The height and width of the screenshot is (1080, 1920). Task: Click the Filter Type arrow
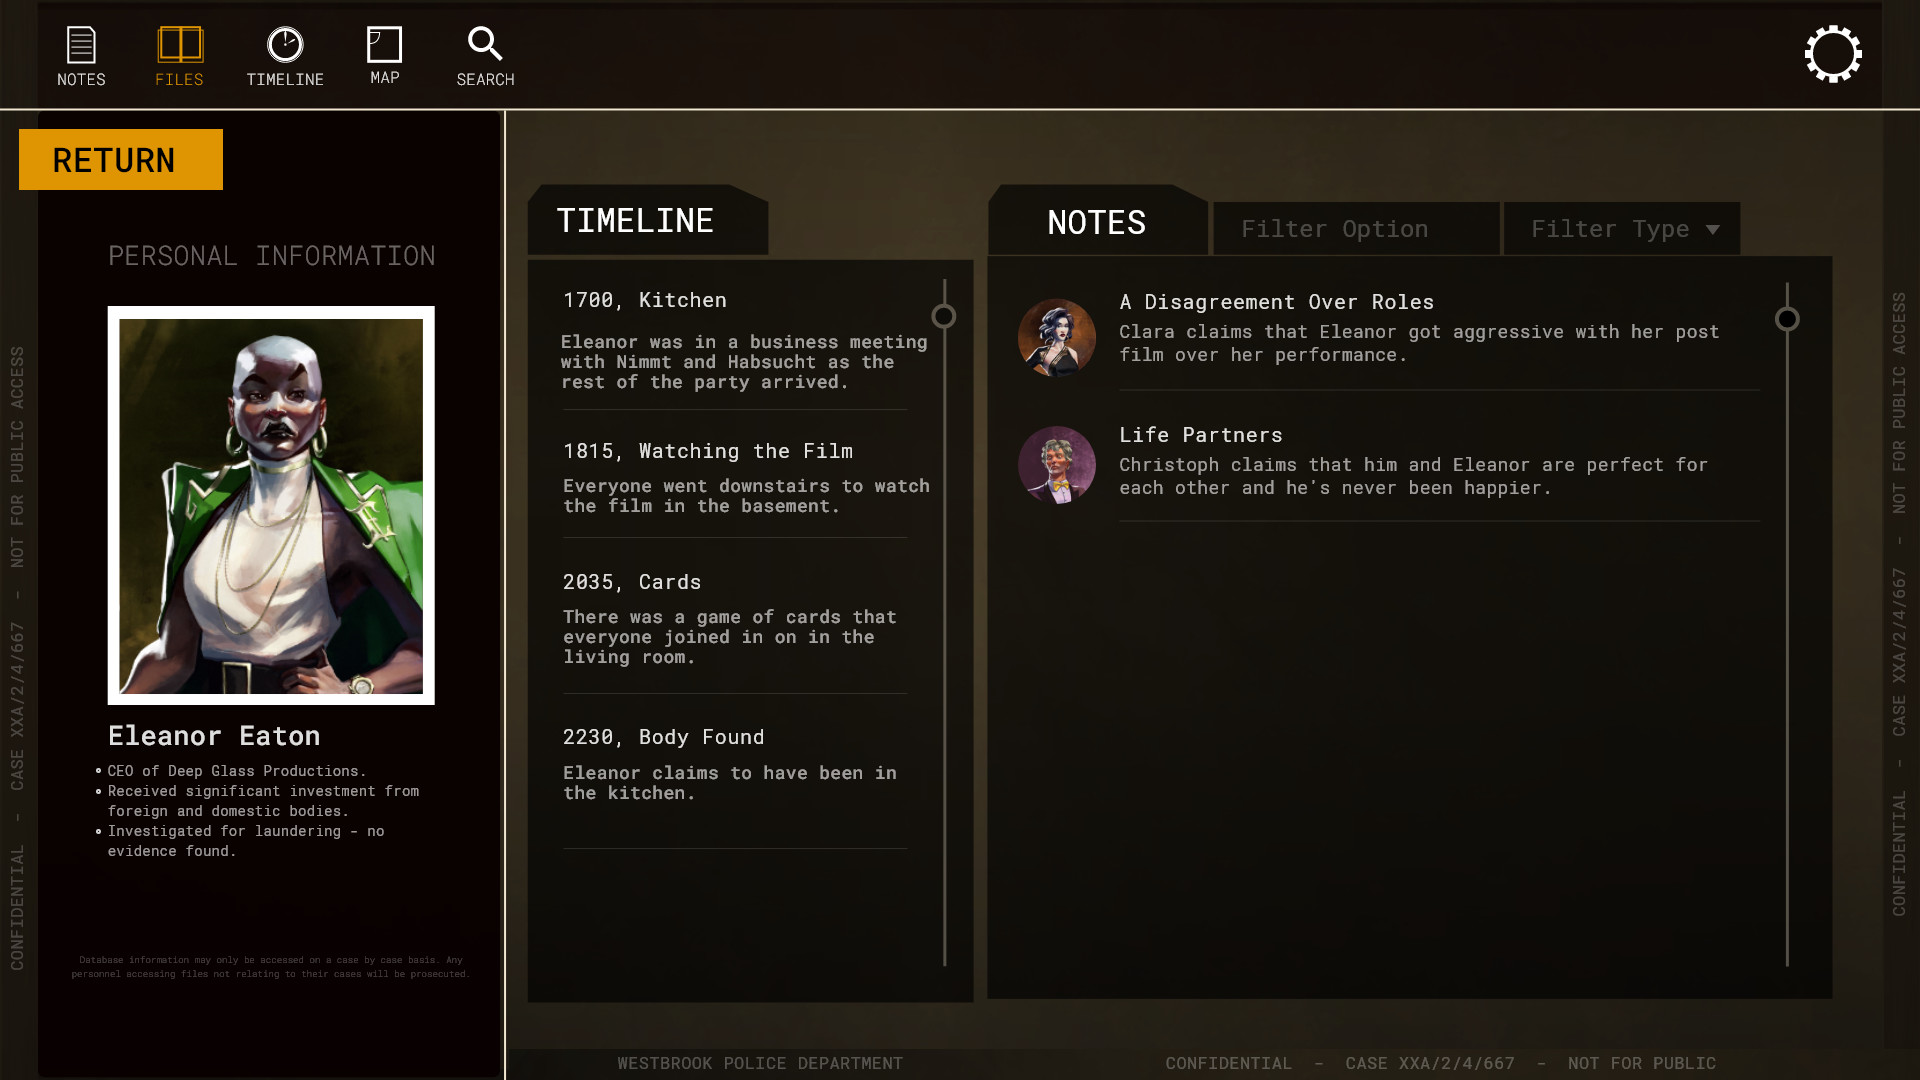pos(1713,230)
